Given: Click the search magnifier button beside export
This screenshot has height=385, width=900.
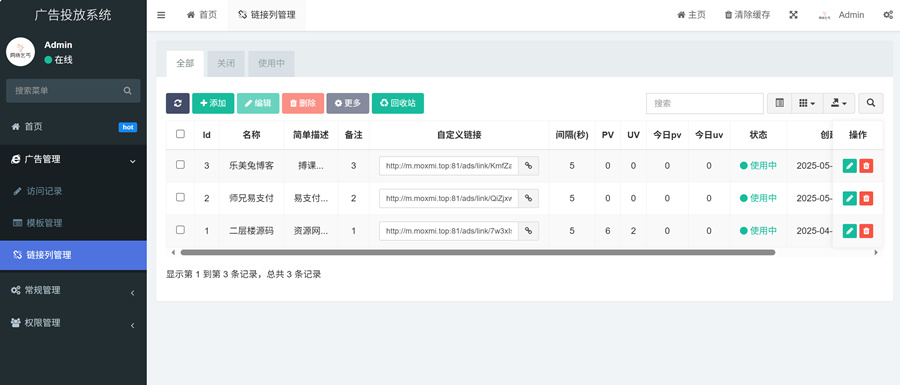Looking at the screenshot, I should 871,103.
